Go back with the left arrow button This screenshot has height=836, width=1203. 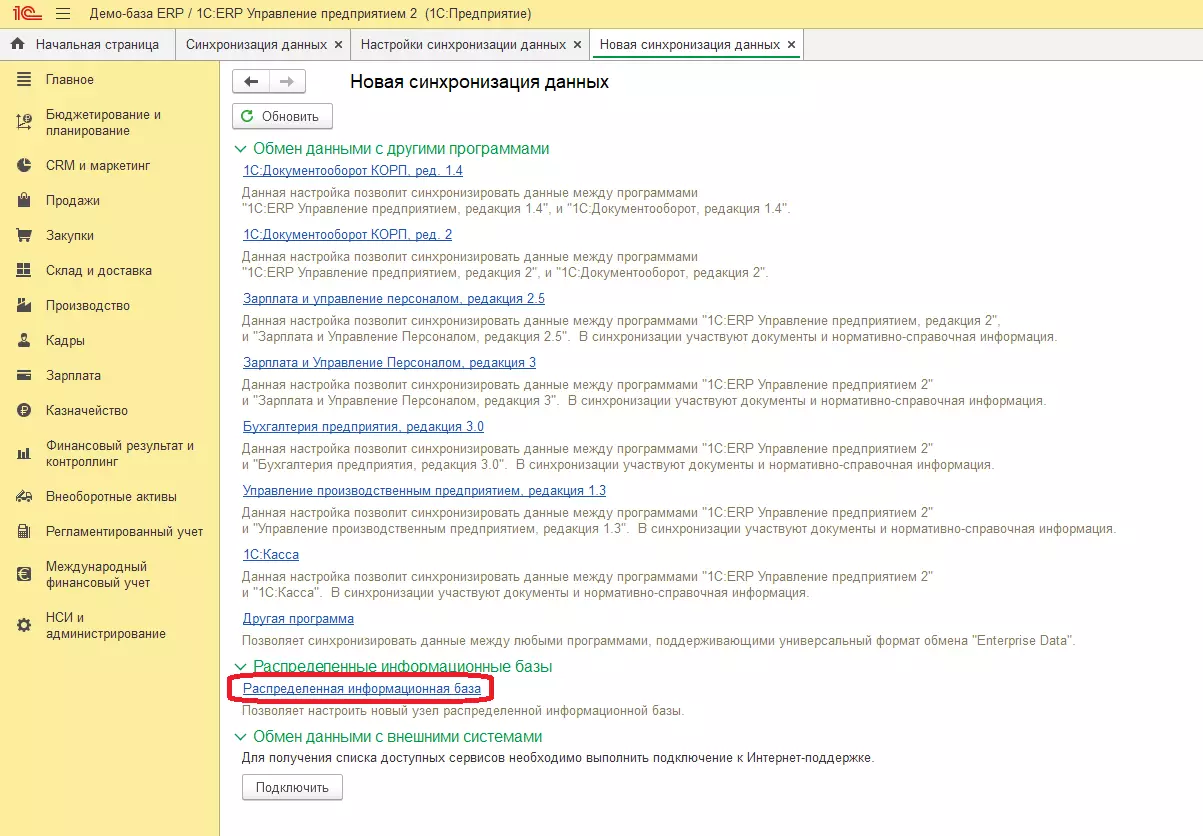click(x=251, y=82)
